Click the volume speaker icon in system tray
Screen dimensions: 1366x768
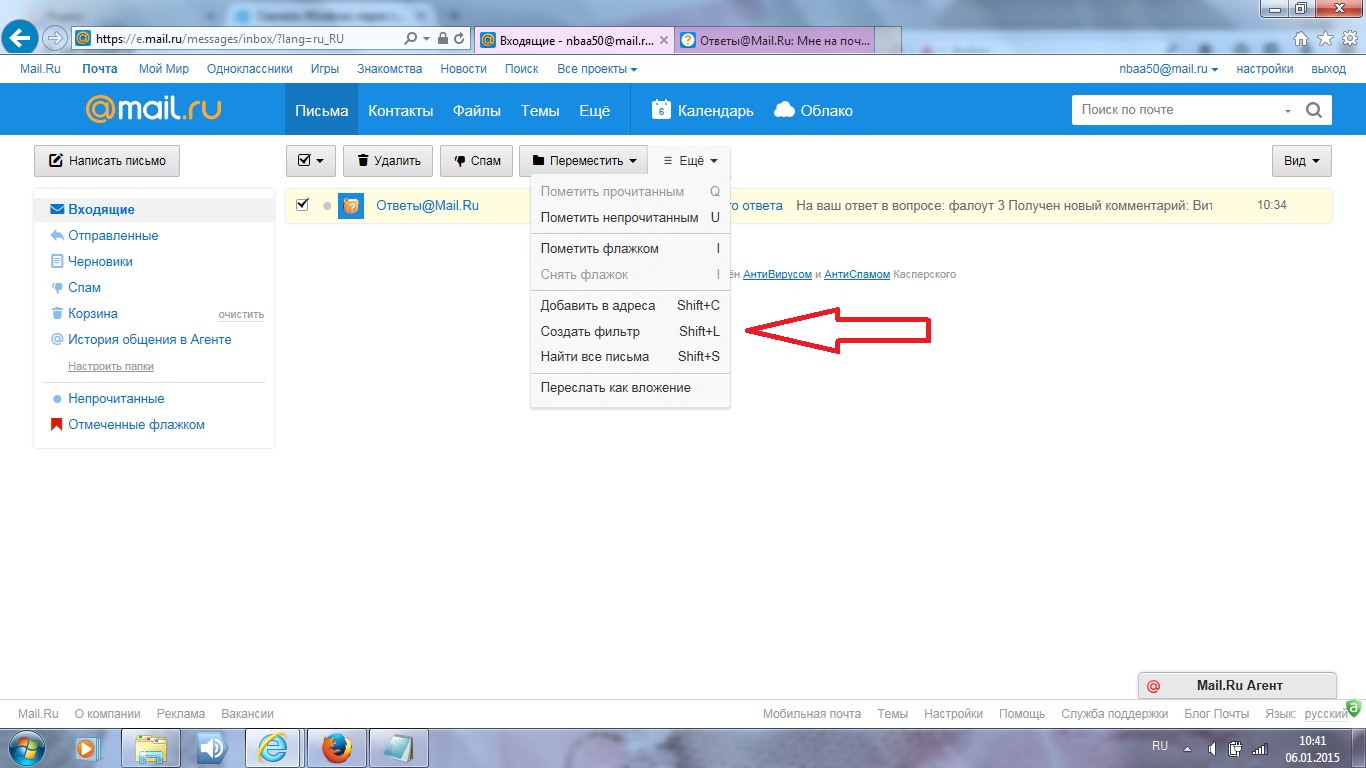tap(1212, 748)
